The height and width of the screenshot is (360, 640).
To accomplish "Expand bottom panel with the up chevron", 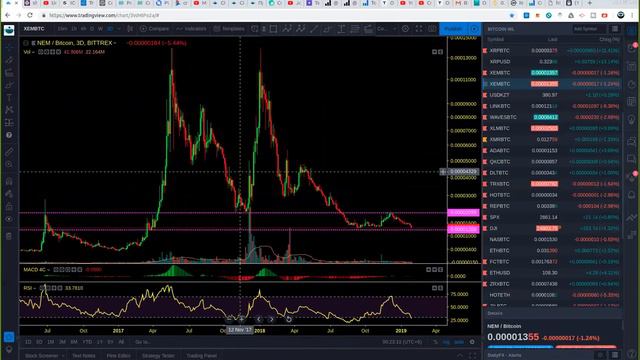I will pyautogui.click(x=460, y=356).
